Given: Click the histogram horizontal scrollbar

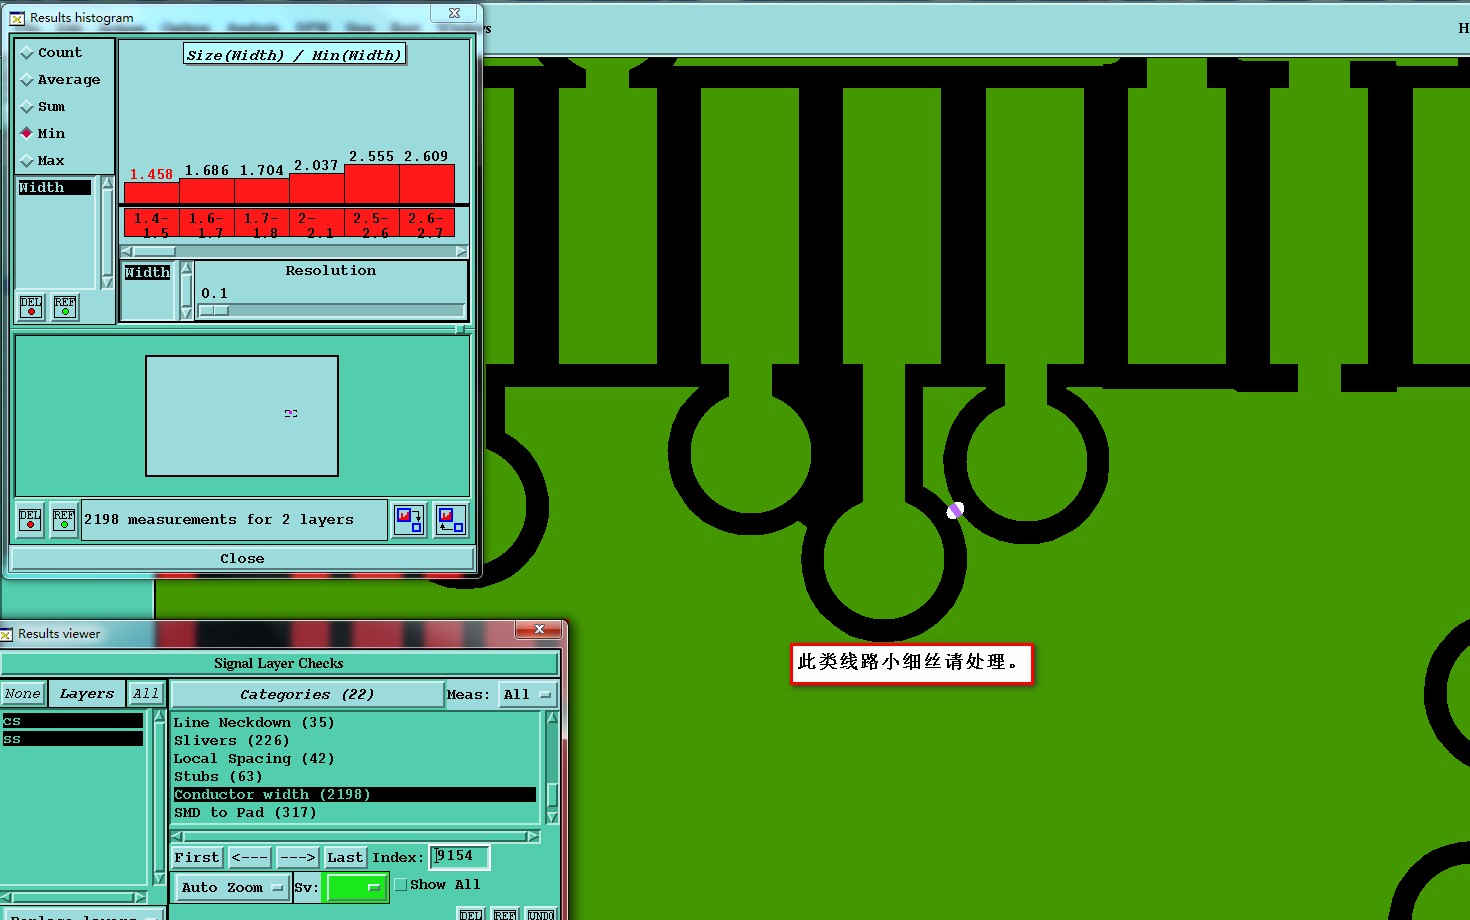Looking at the screenshot, I should pyautogui.click(x=294, y=251).
